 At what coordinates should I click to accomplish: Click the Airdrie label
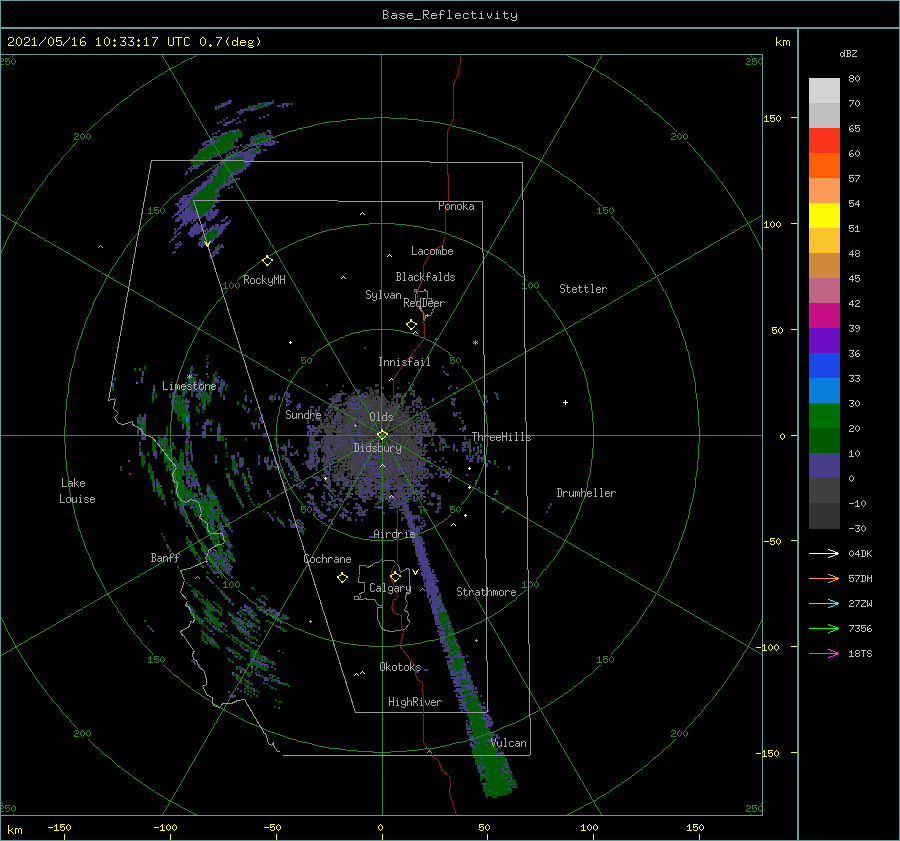(x=394, y=534)
